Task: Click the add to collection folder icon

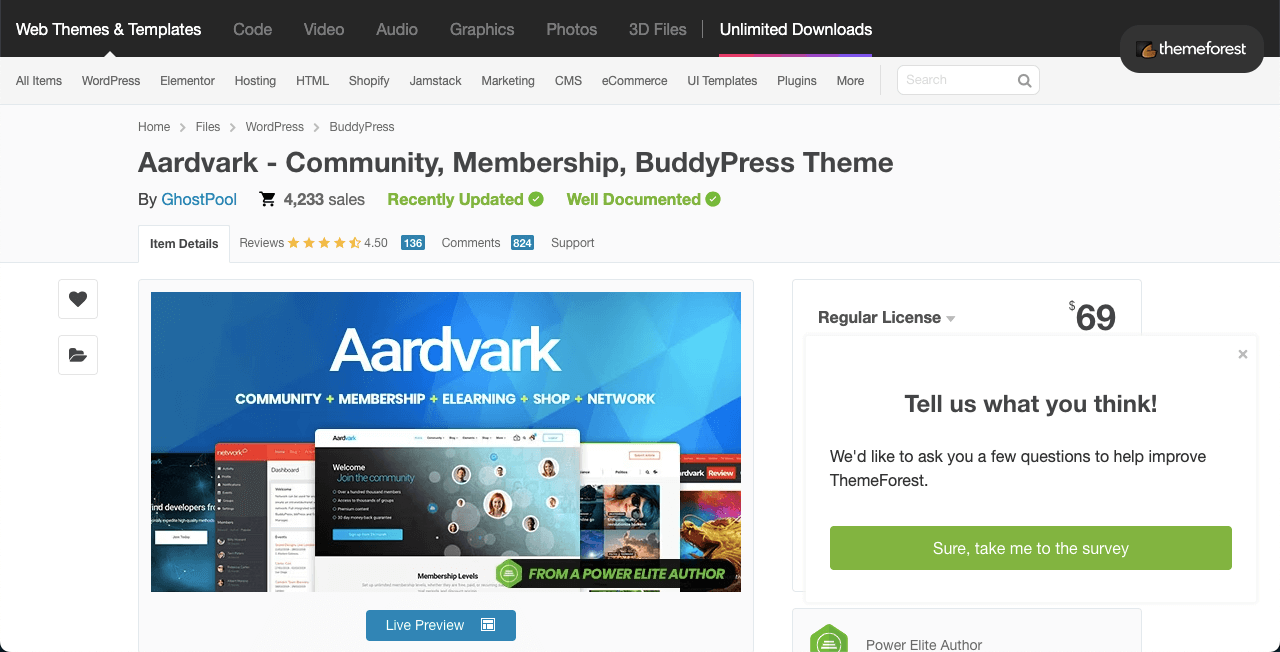Action: [x=78, y=355]
